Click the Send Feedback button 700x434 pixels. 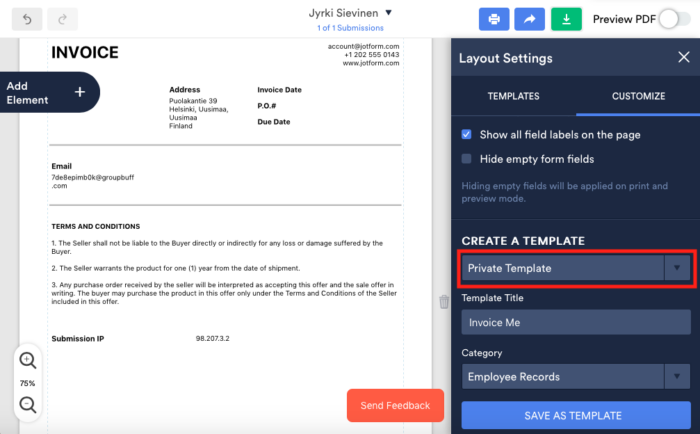(x=395, y=405)
